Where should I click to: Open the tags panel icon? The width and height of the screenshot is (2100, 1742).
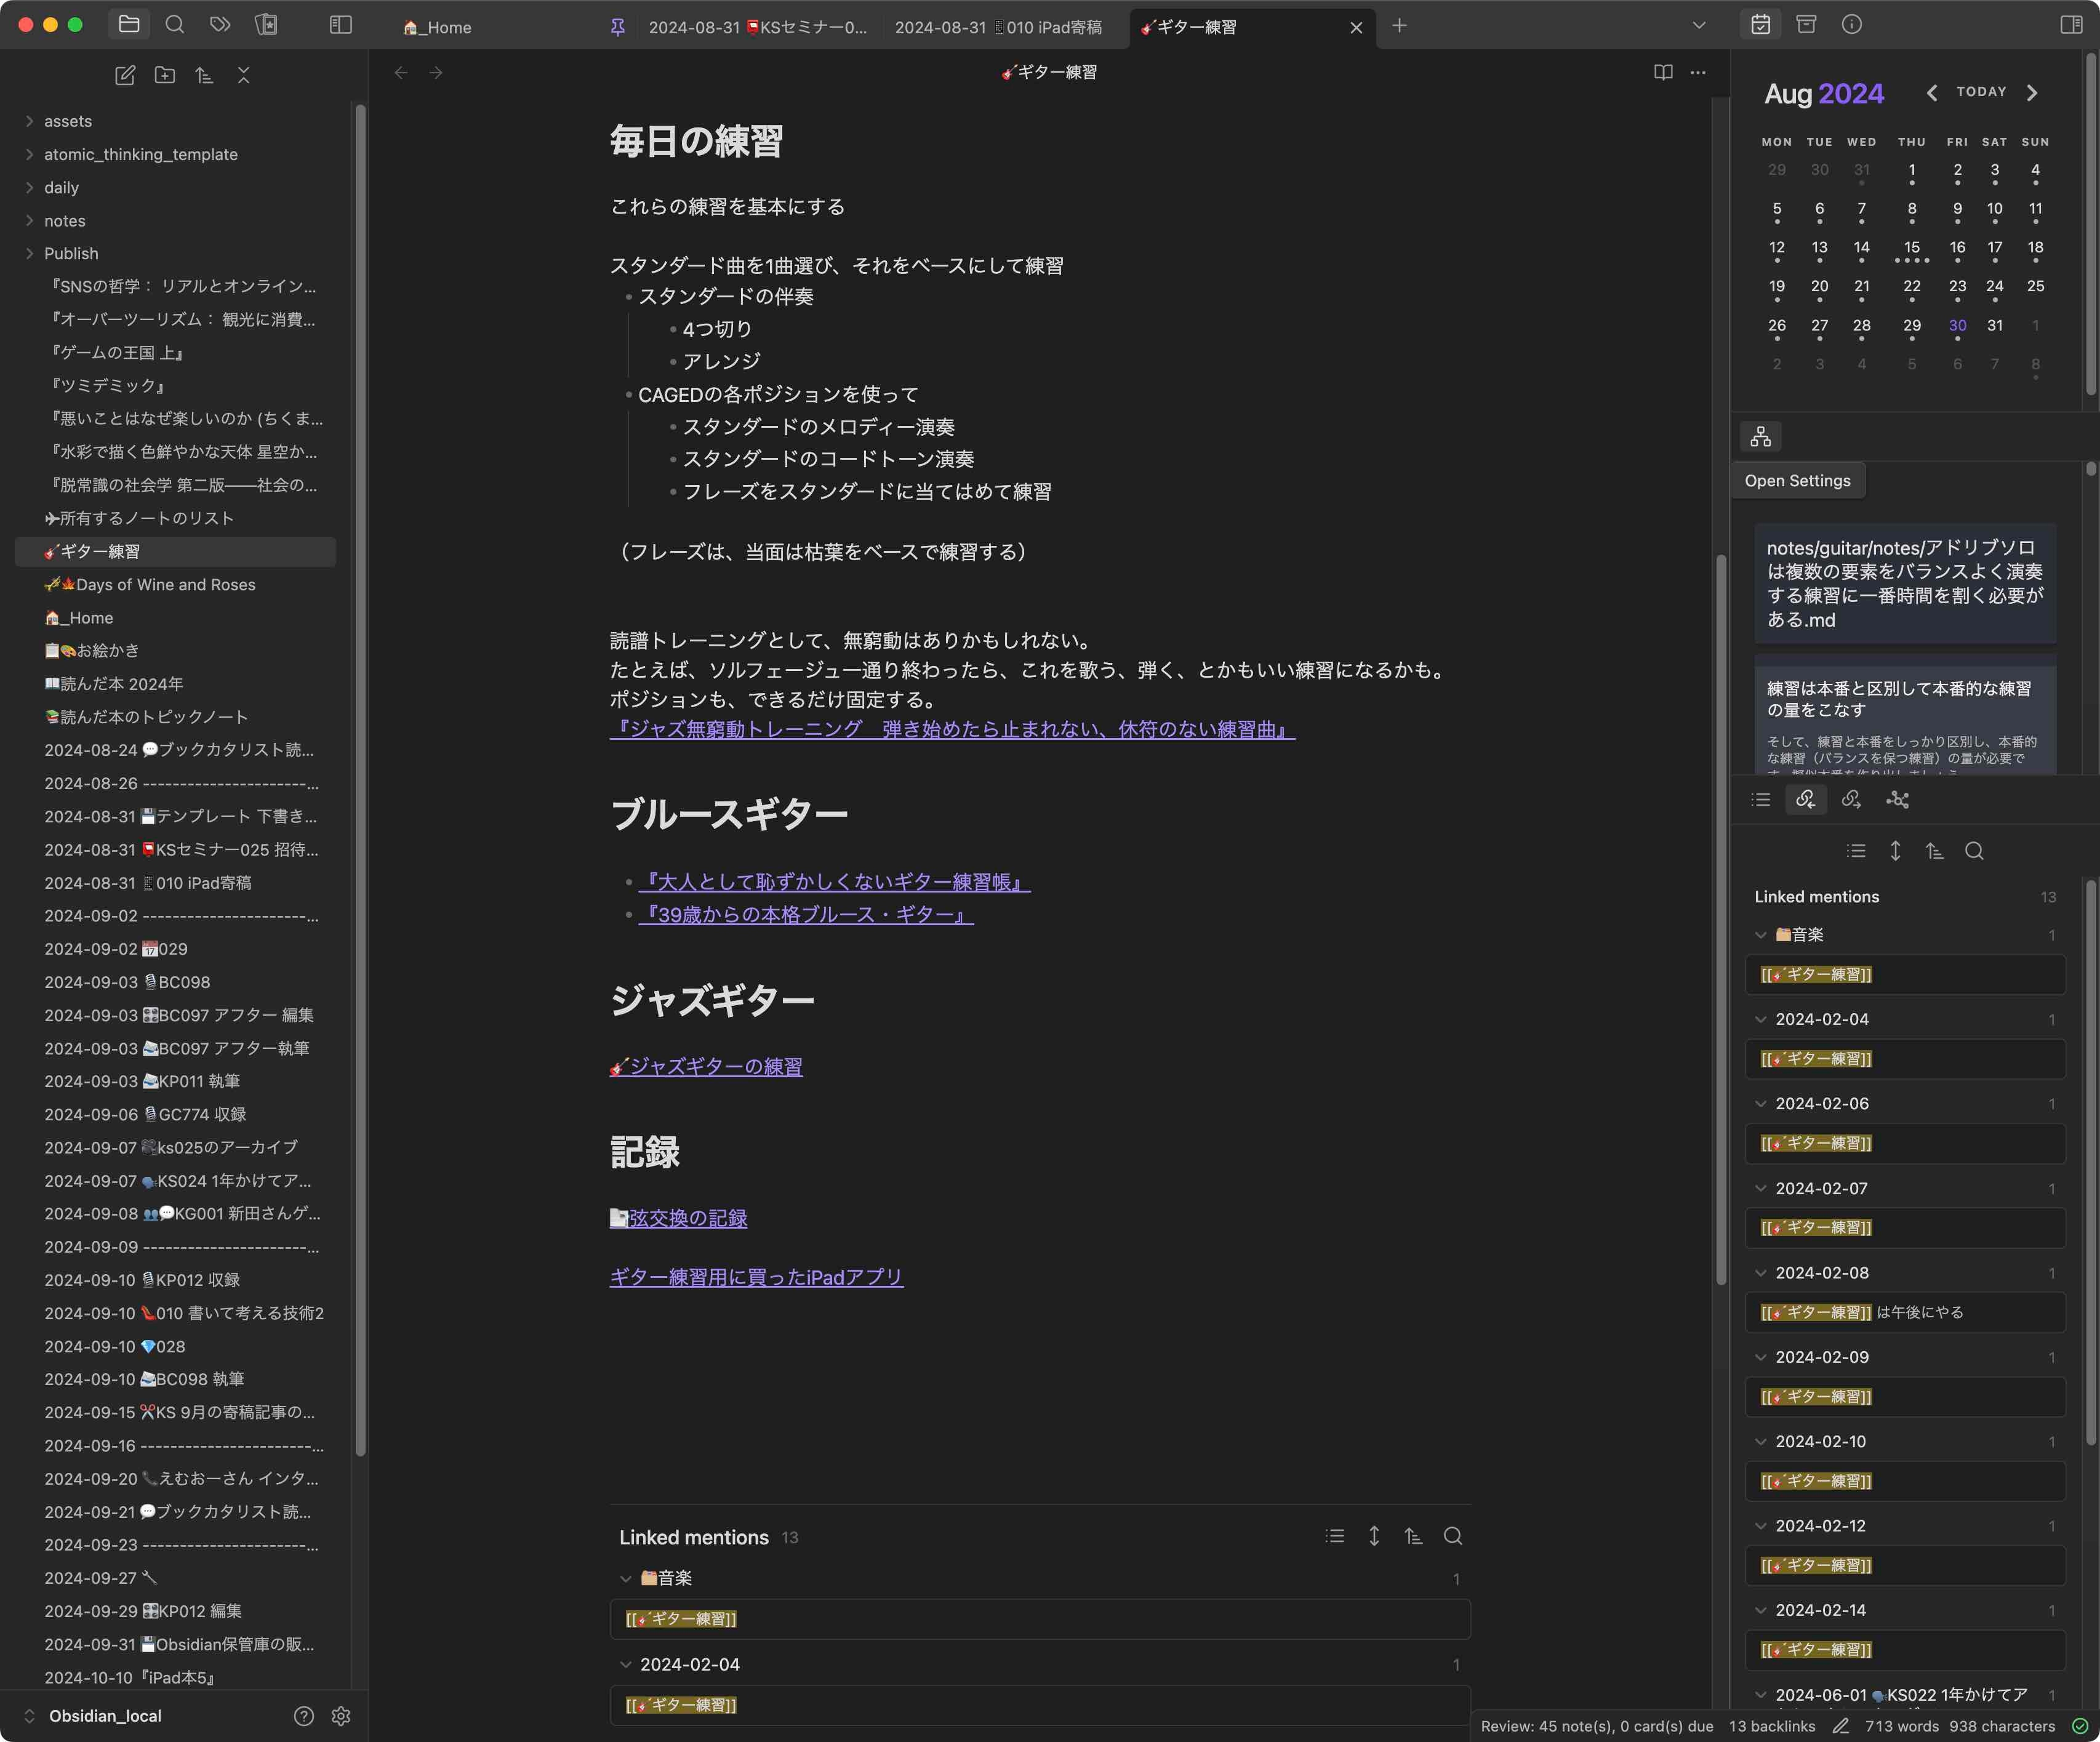220,25
